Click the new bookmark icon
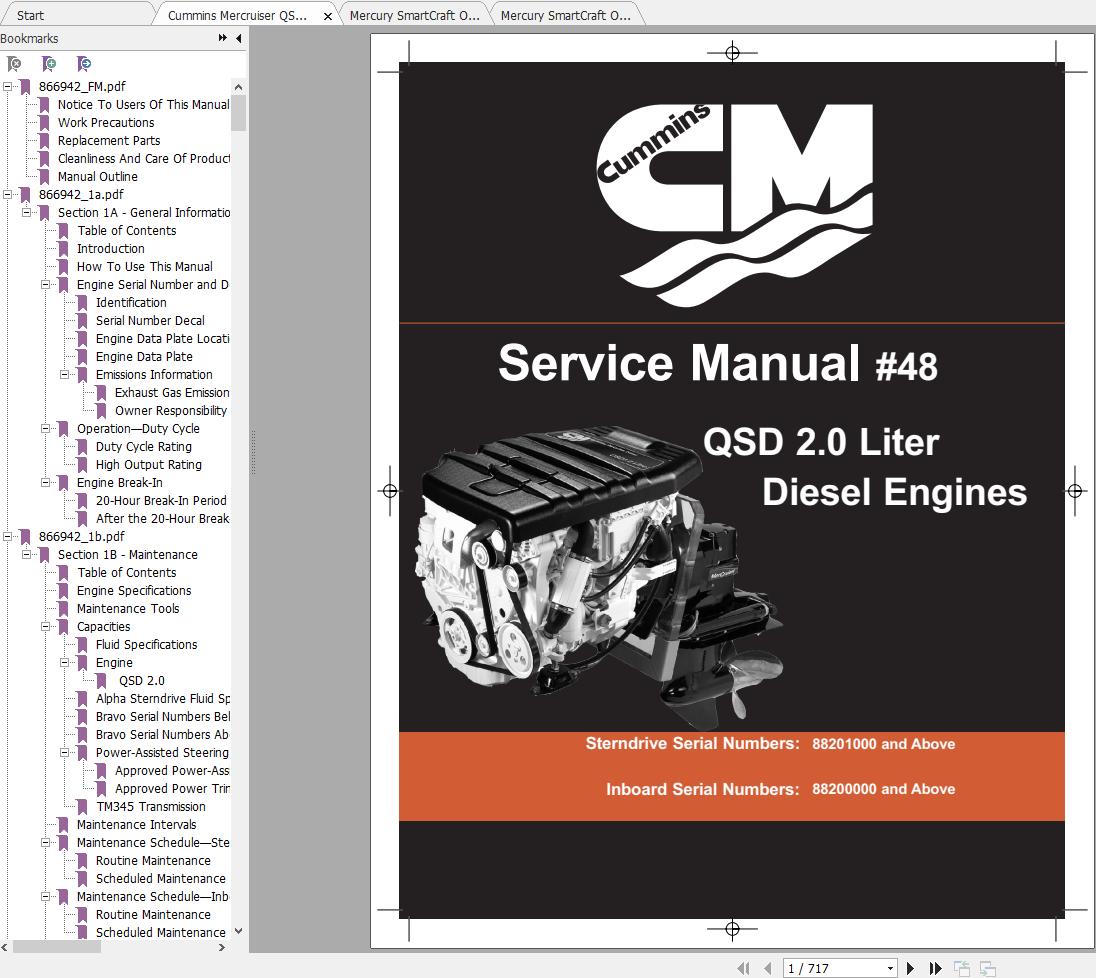The height and width of the screenshot is (978, 1096). pyautogui.click(x=50, y=64)
